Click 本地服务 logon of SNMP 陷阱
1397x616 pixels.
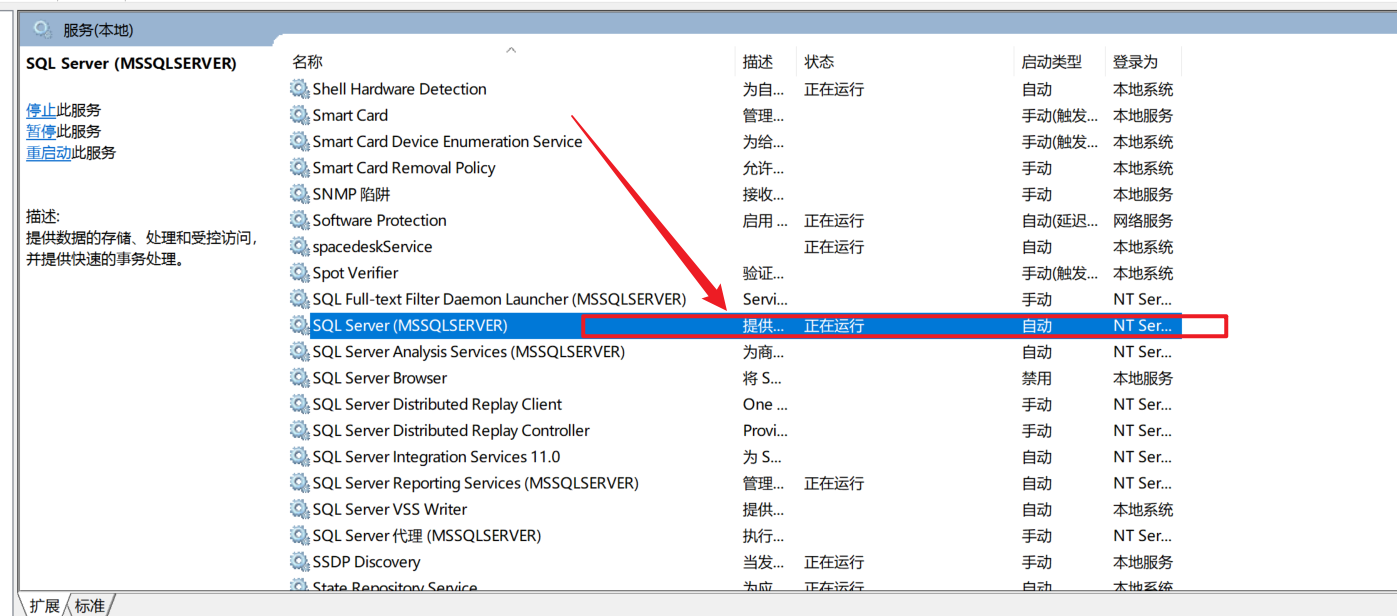pyautogui.click(x=1143, y=194)
